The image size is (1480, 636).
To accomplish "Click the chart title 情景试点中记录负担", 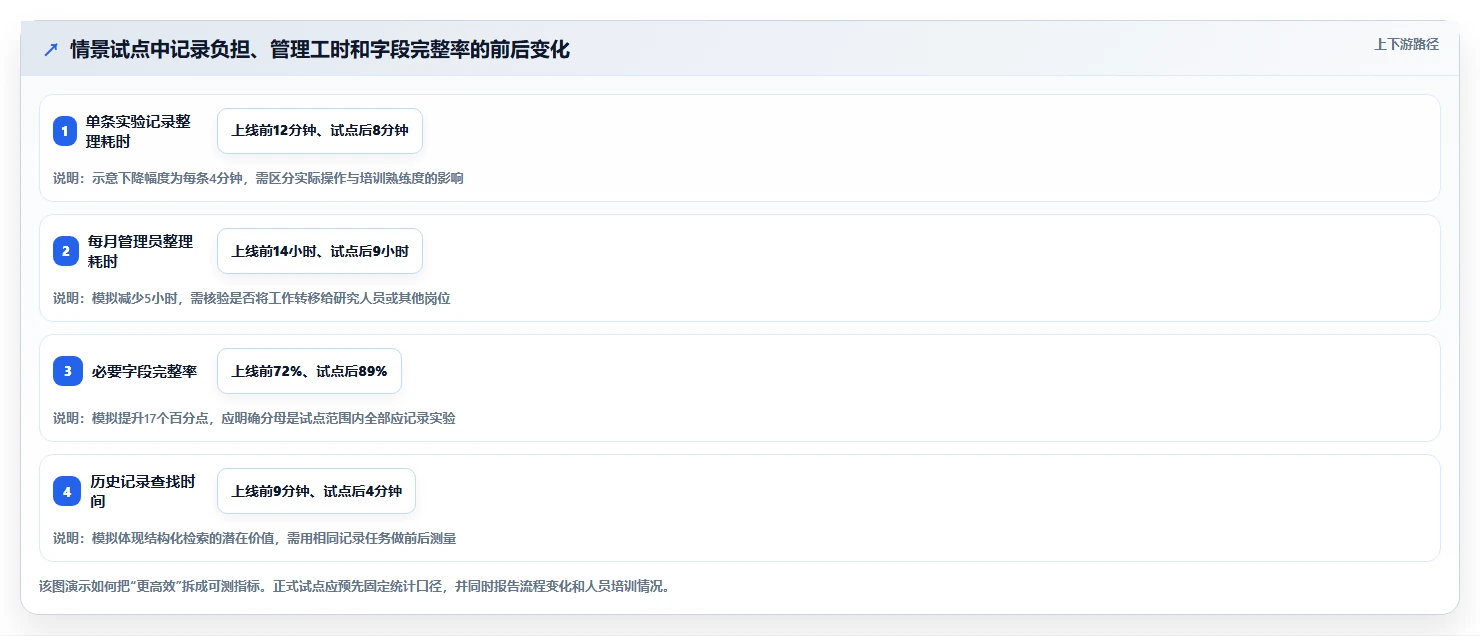I will (320, 49).
